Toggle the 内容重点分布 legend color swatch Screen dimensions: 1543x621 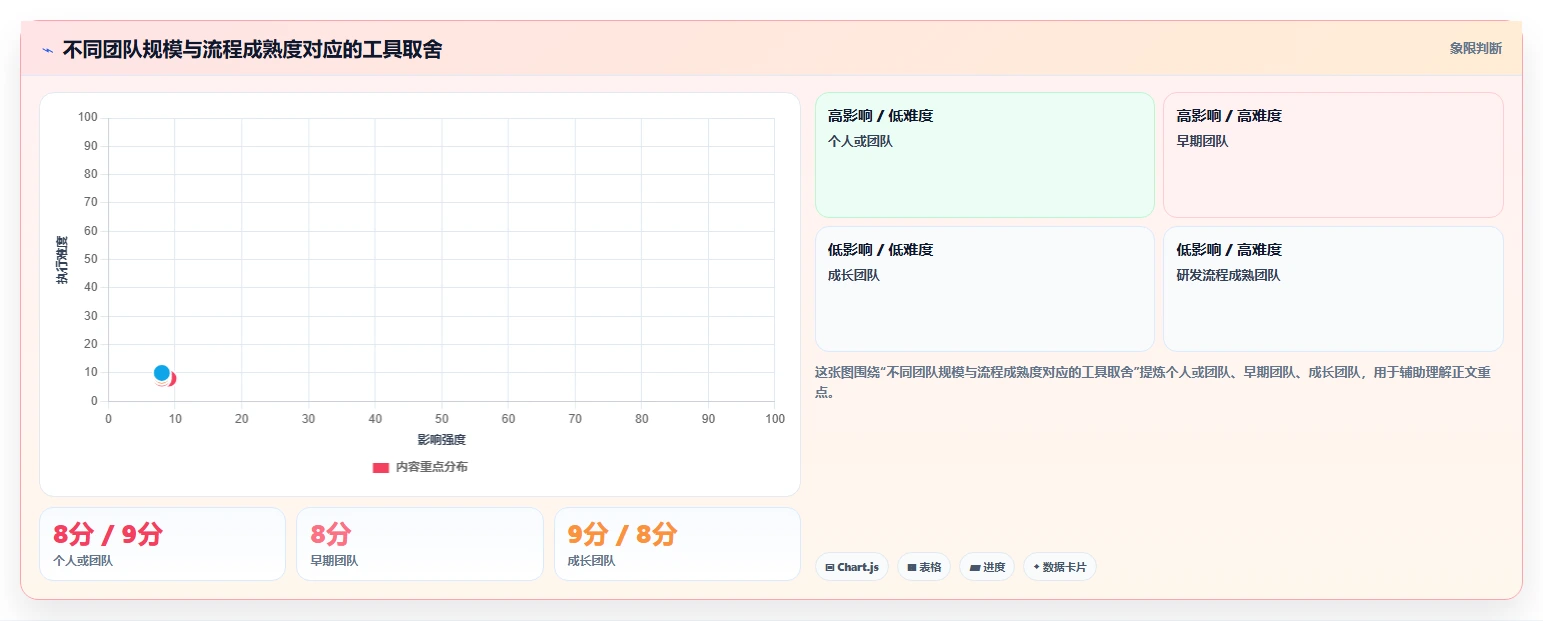[x=381, y=467]
